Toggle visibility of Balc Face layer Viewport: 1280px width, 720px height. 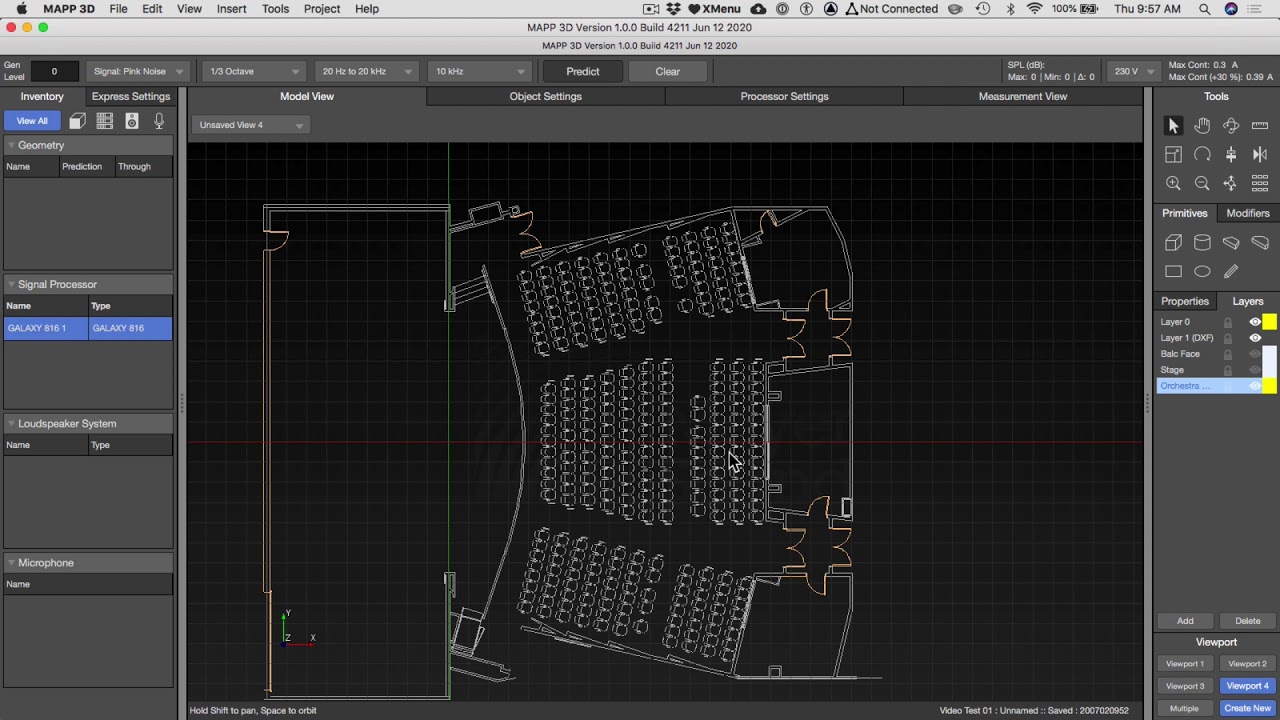point(1255,354)
